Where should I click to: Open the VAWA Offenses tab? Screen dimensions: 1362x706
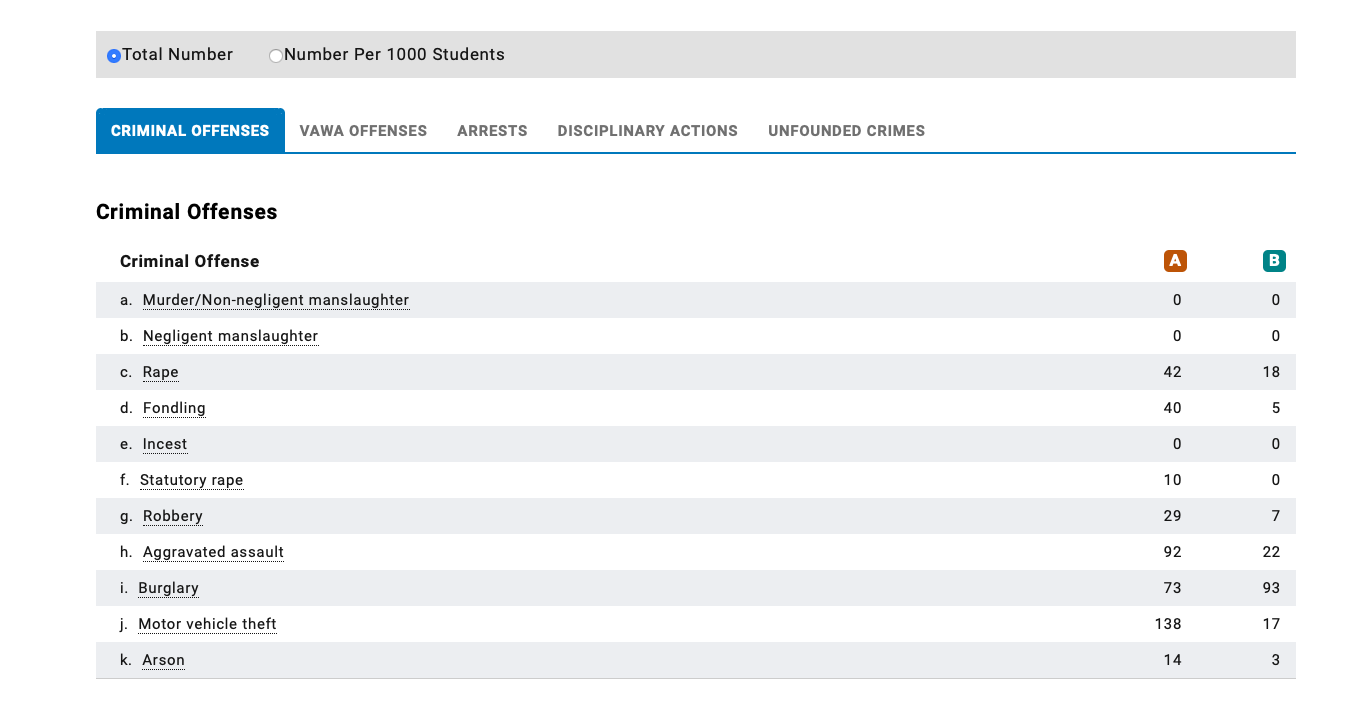coord(363,131)
